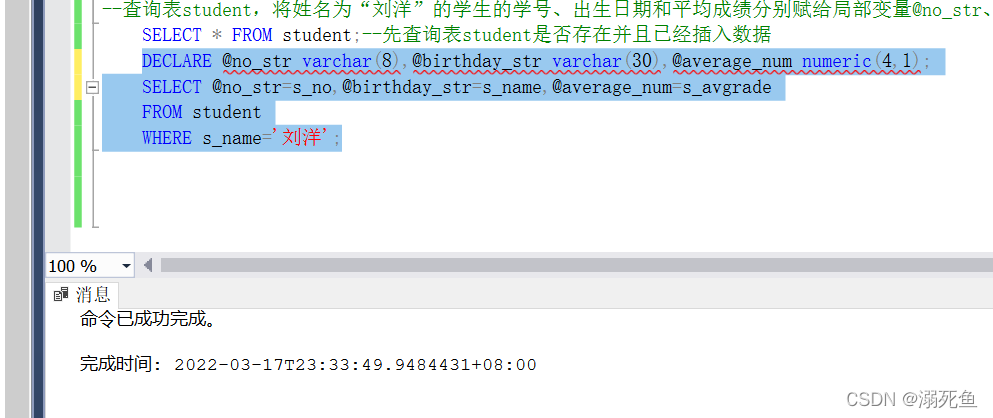
Task: Click the @average_num=s_avgrade assignment
Action: tap(662, 87)
